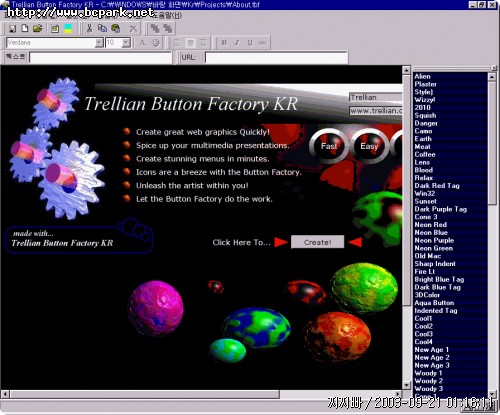Click the Delete X toolbar icon
Screen dimensions: 500x415
(x=133, y=29)
